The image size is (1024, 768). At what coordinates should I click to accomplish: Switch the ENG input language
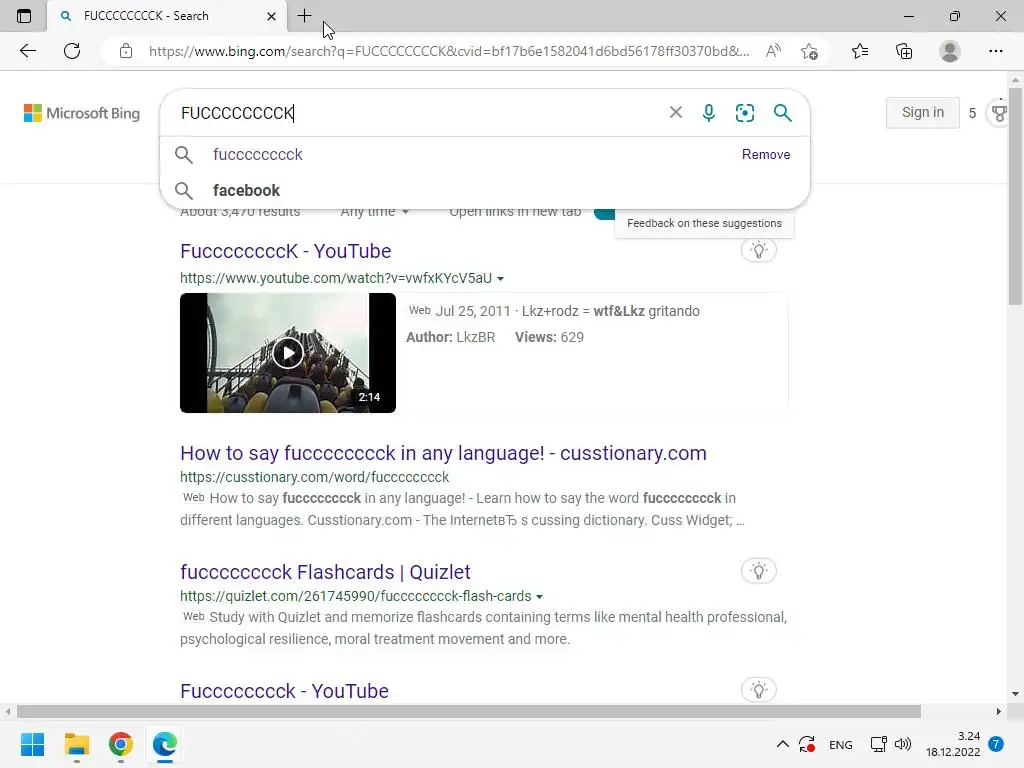[x=840, y=744]
